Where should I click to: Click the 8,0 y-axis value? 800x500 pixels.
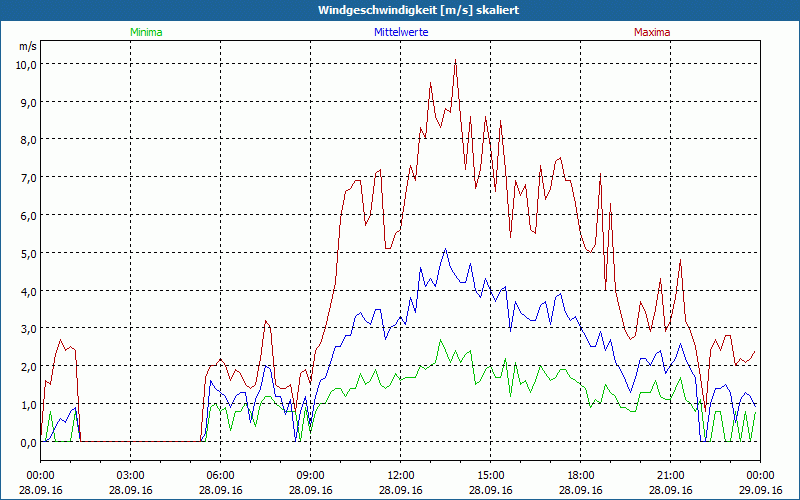pos(29,140)
